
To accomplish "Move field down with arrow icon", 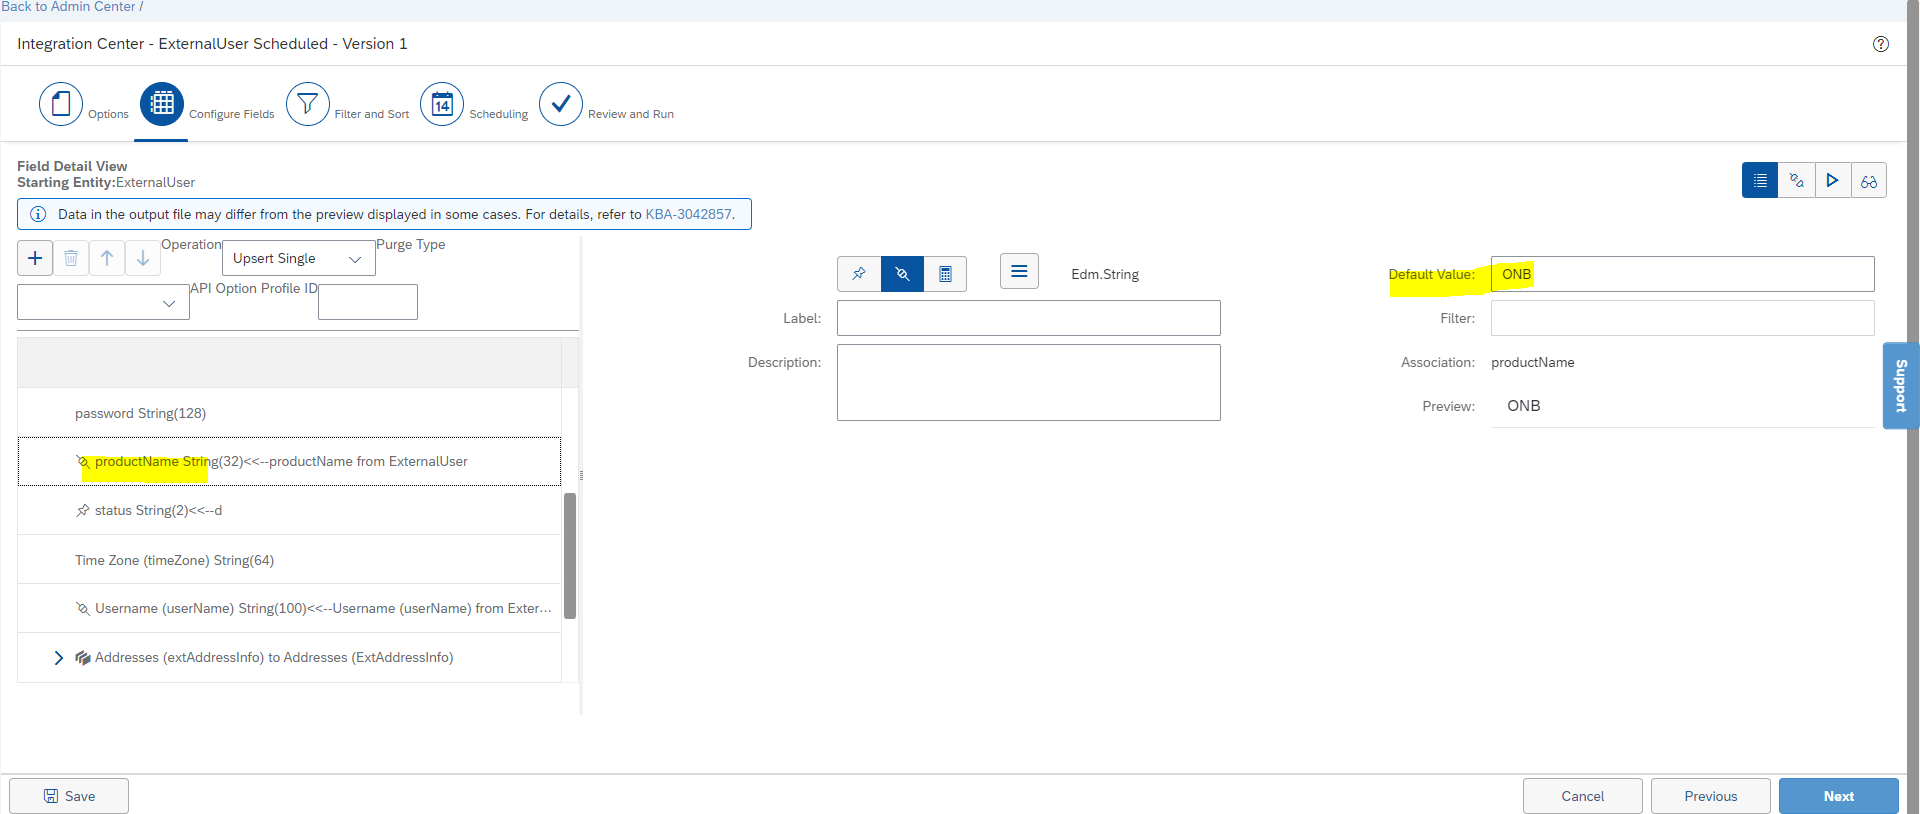I will (x=143, y=258).
